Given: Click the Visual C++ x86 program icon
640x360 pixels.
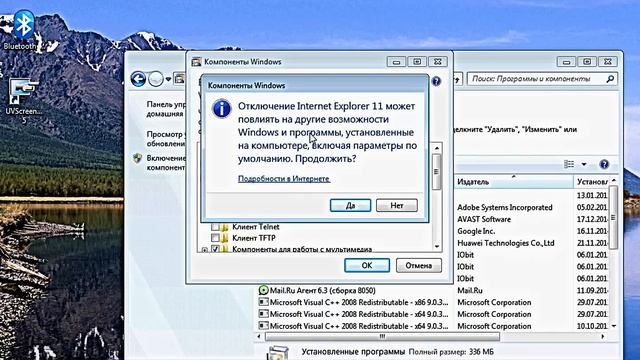Looking at the screenshot, I should point(263,302).
